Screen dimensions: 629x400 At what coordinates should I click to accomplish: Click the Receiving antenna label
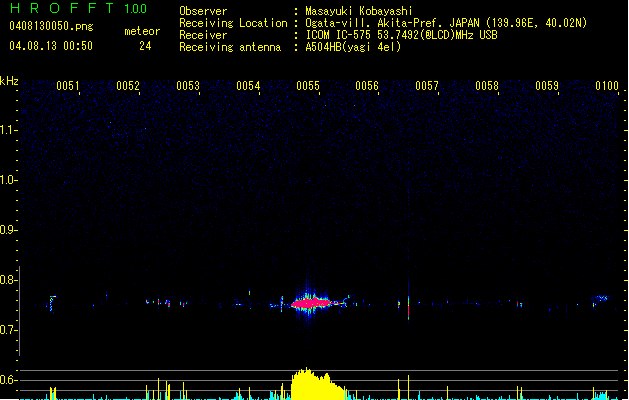point(230,47)
